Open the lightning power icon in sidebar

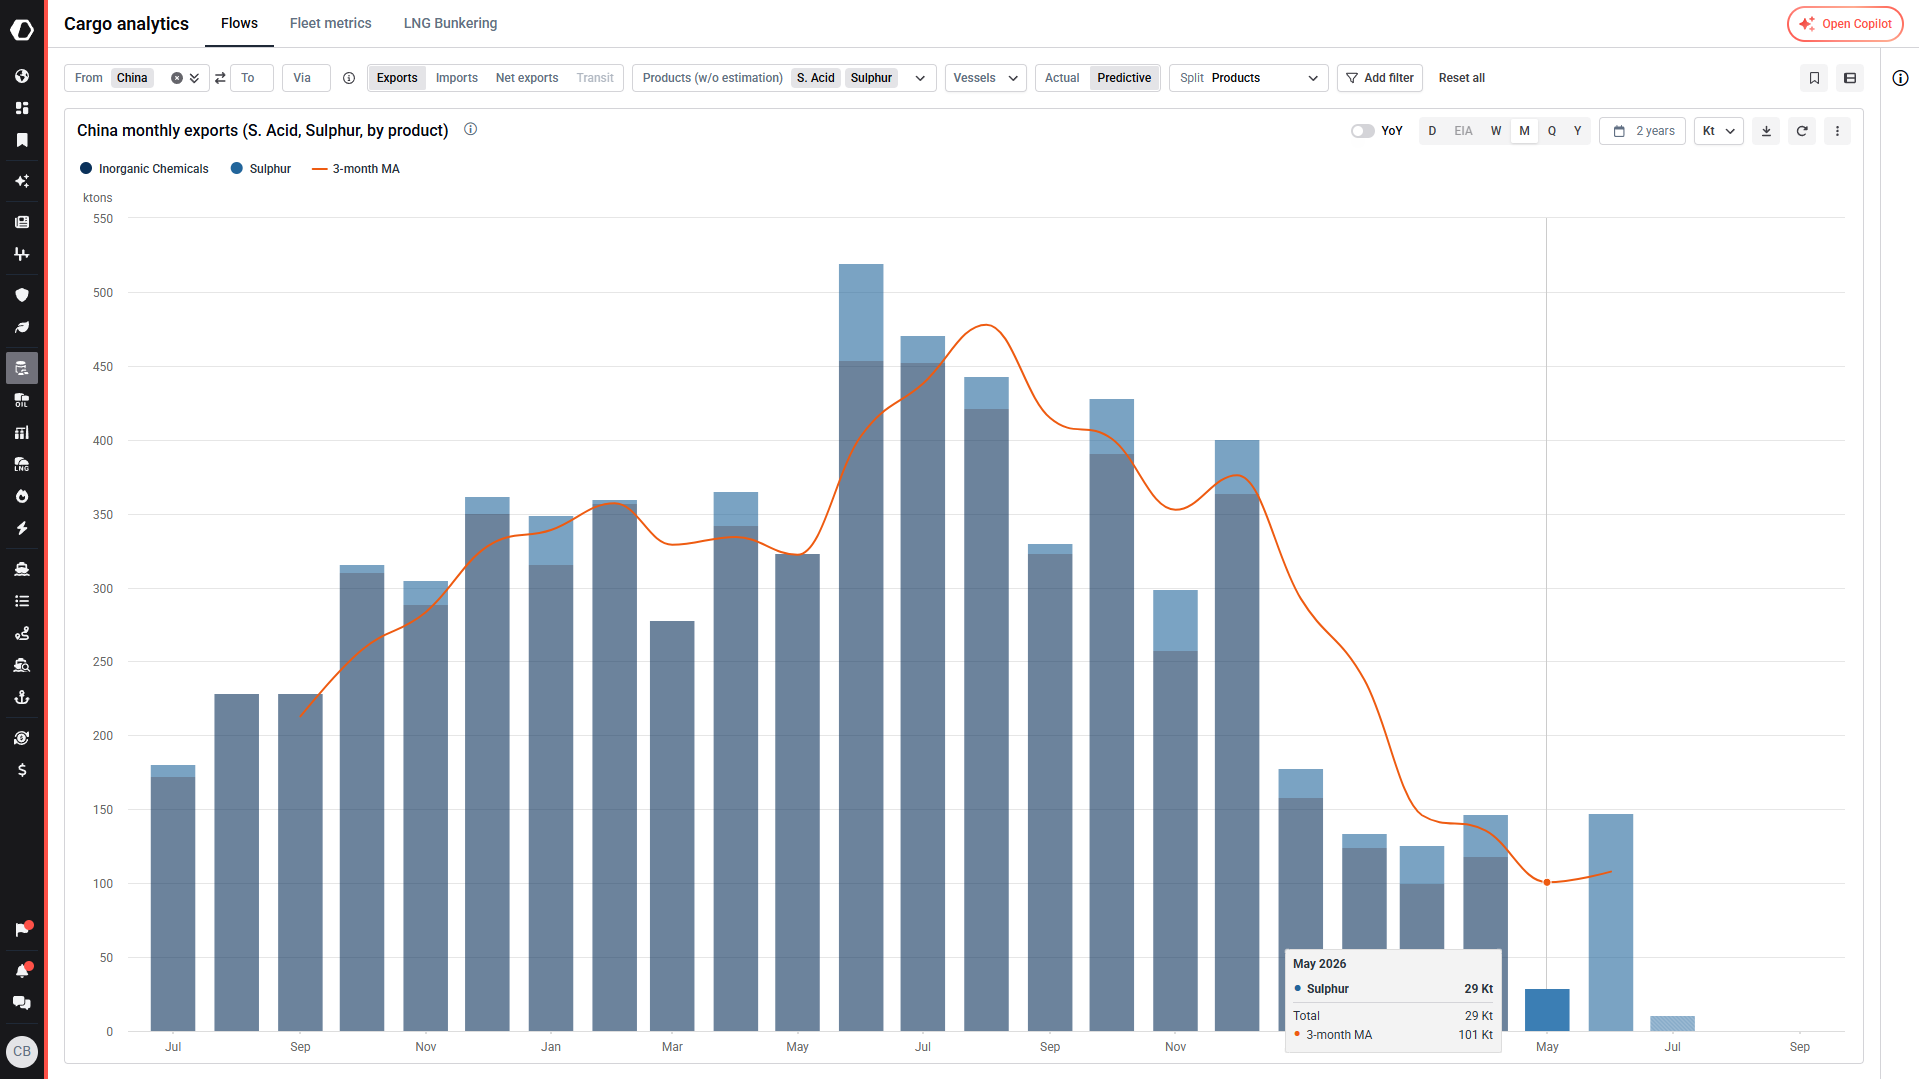point(22,528)
